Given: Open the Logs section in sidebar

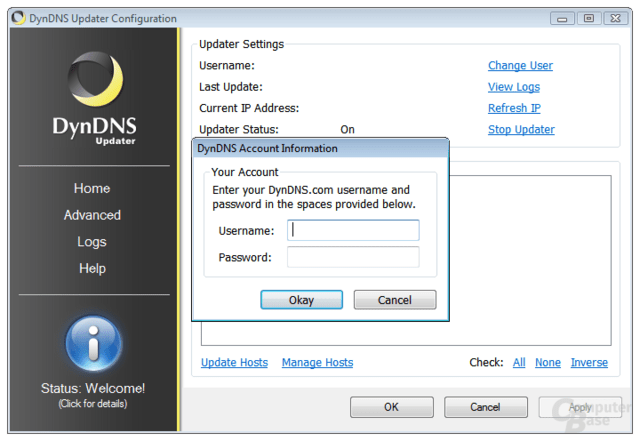Looking at the screenshot, I should [92, 242].
